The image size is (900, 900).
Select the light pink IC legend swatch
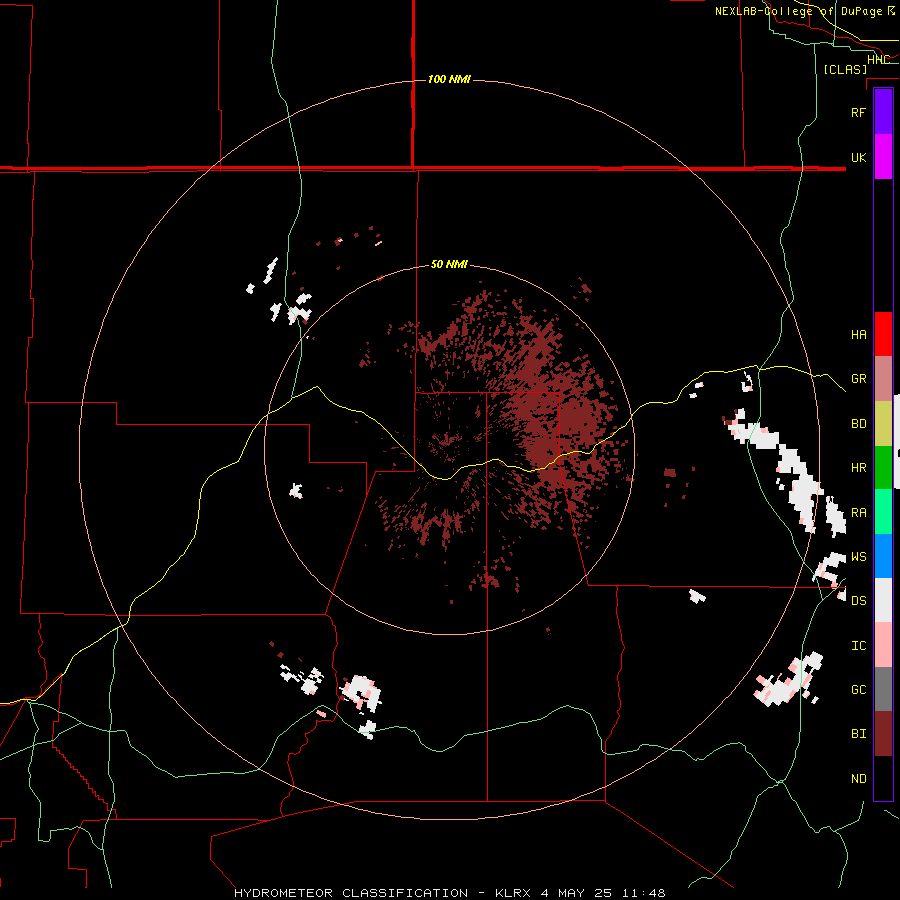[883, 645]
